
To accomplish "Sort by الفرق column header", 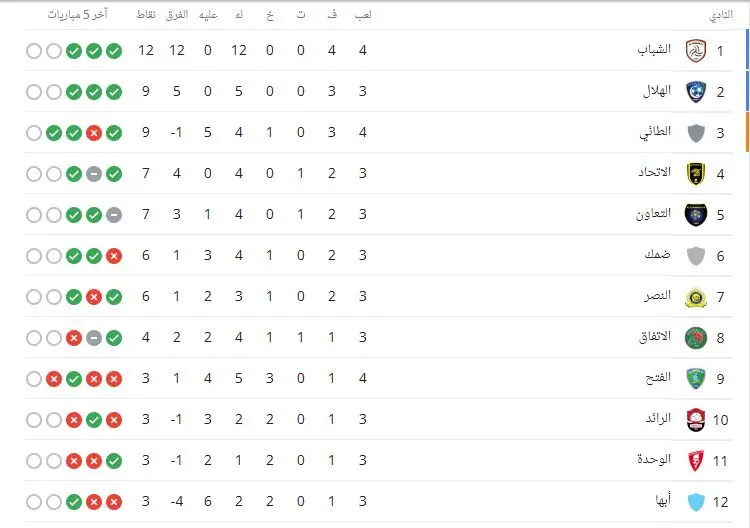I will tap(177, 15).
